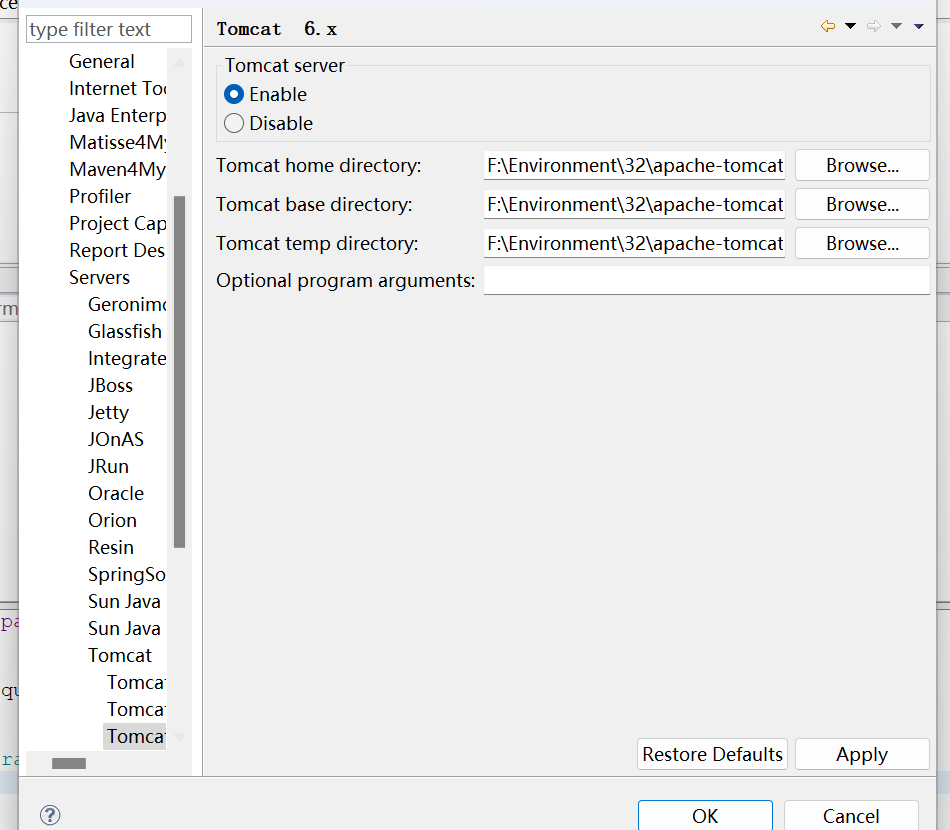Open the preferences view menu dropdown
Screen dimensions: 950x830
(x=919, y=26)
